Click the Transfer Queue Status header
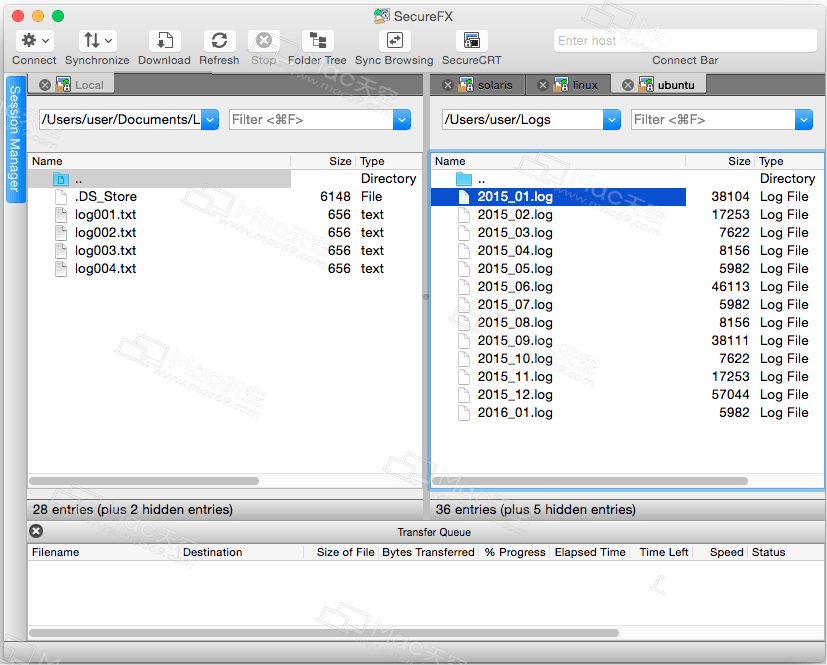 (786, 552)
